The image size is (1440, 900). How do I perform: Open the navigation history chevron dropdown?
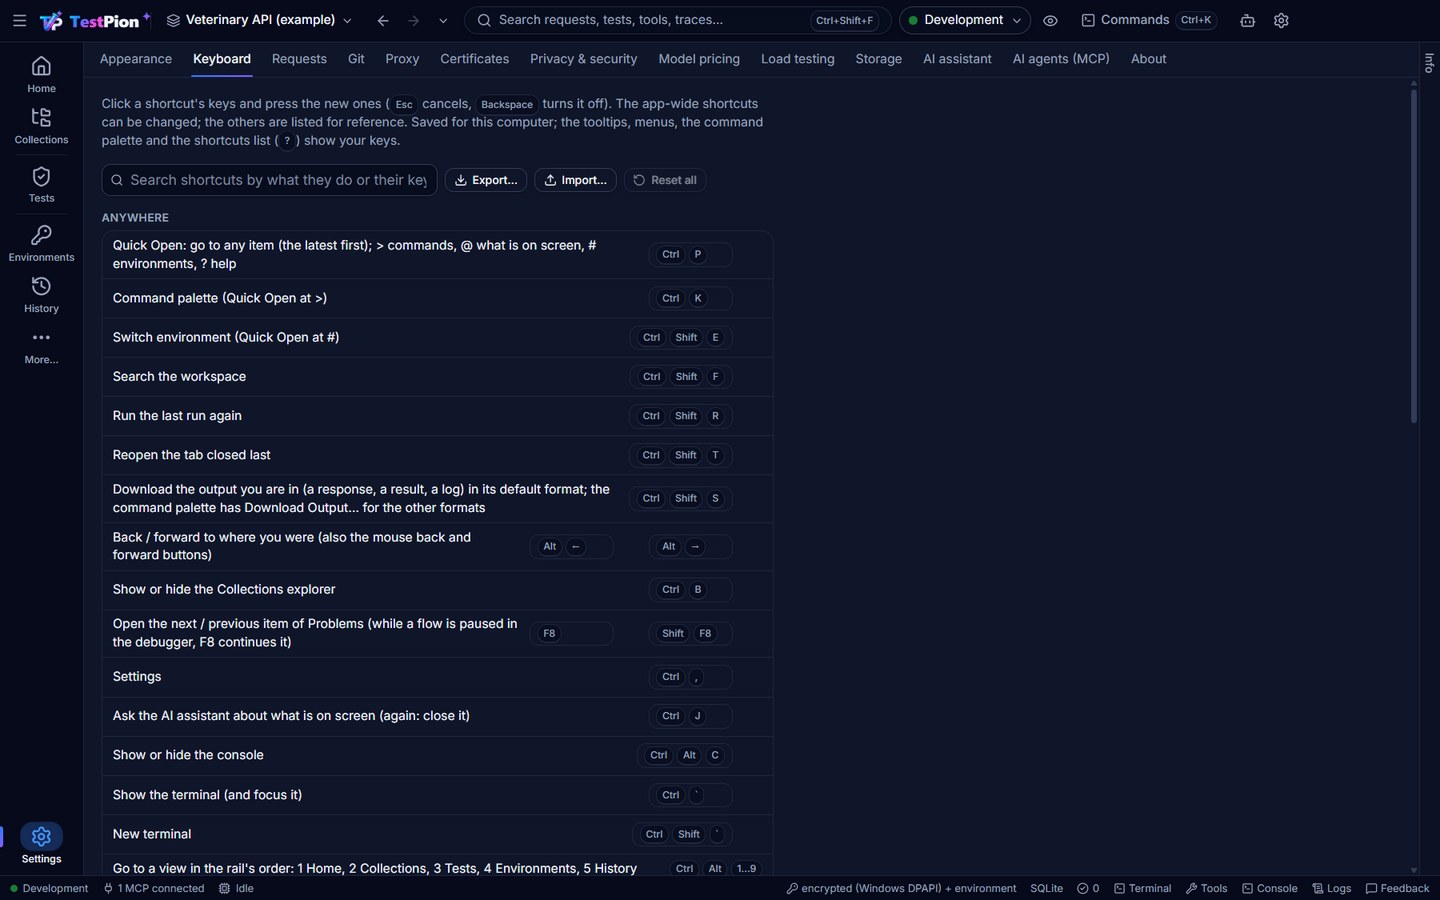pyautogui.click(x=443, y=20)
